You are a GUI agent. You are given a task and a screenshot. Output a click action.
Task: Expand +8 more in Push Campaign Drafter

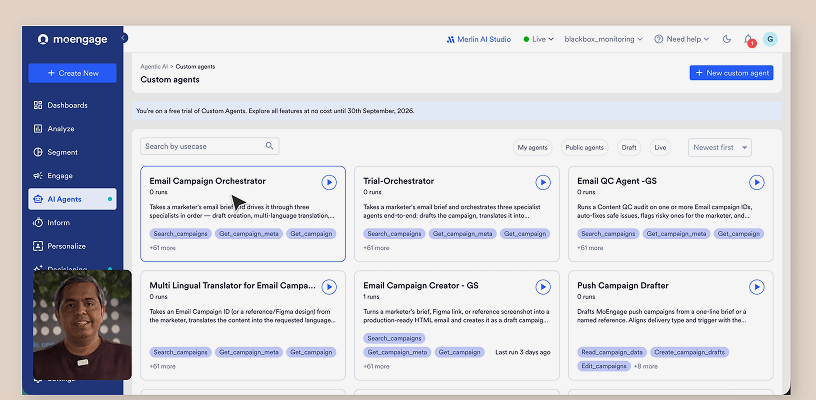pos(645,366)
